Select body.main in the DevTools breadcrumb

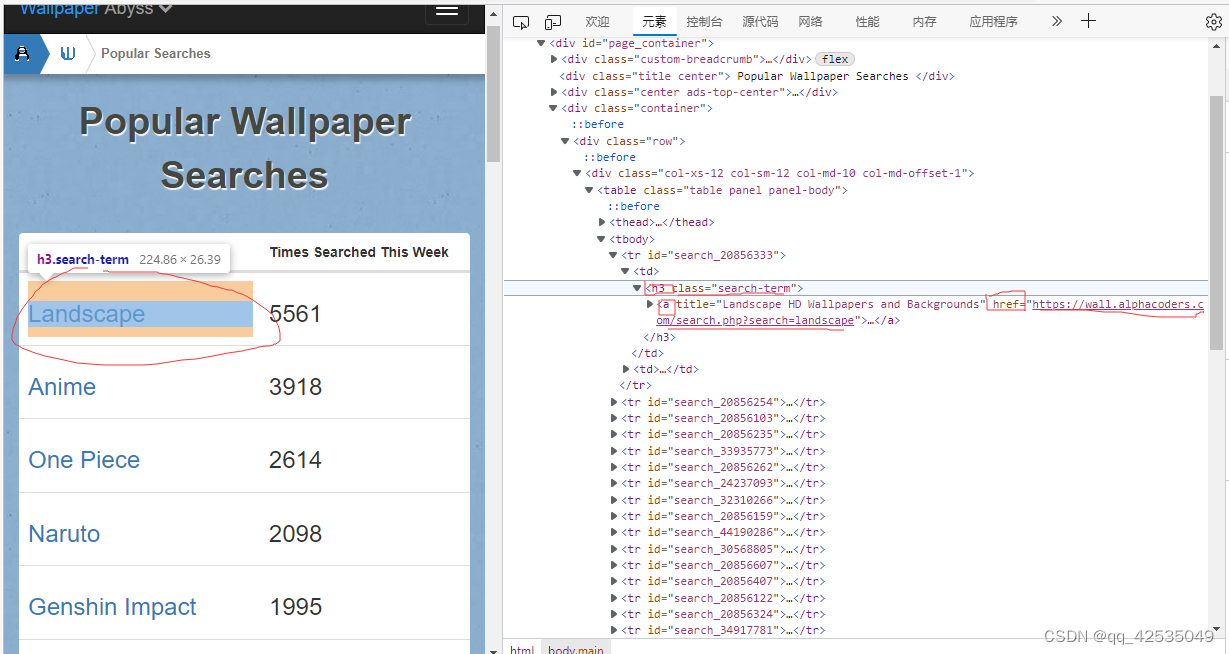point(575,648)
